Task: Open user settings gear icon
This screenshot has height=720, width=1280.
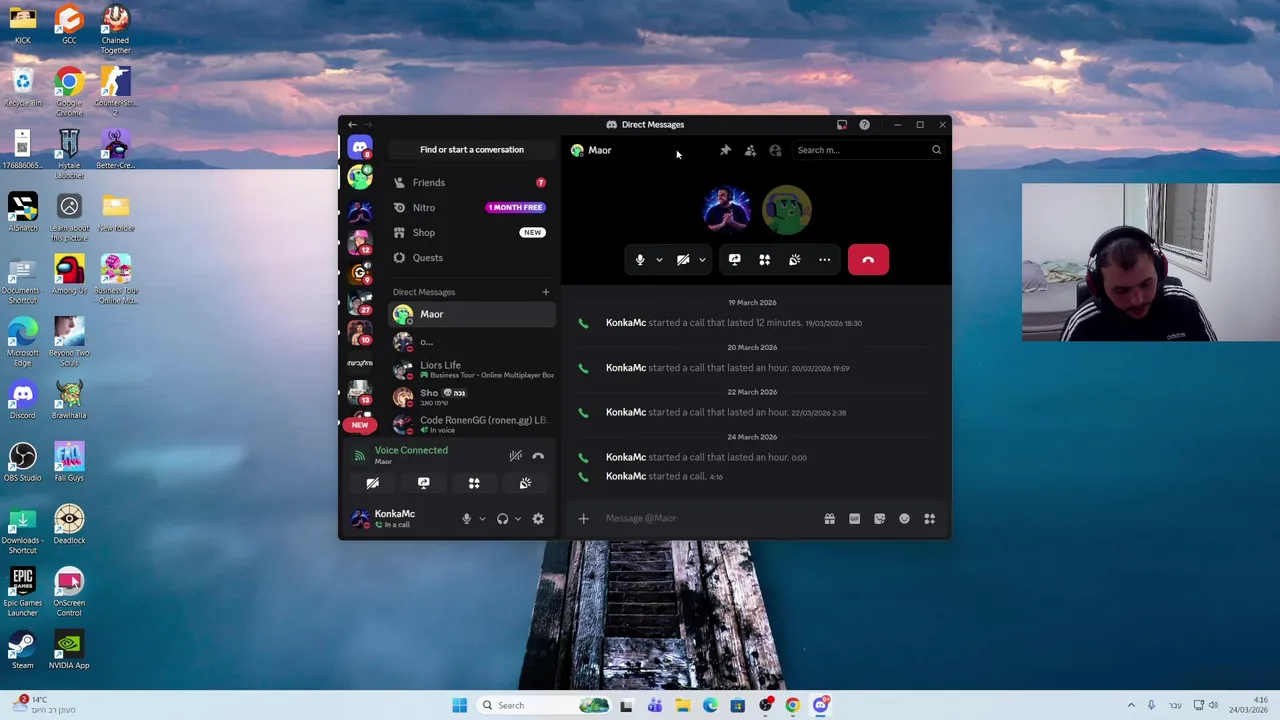Action: 538,519
